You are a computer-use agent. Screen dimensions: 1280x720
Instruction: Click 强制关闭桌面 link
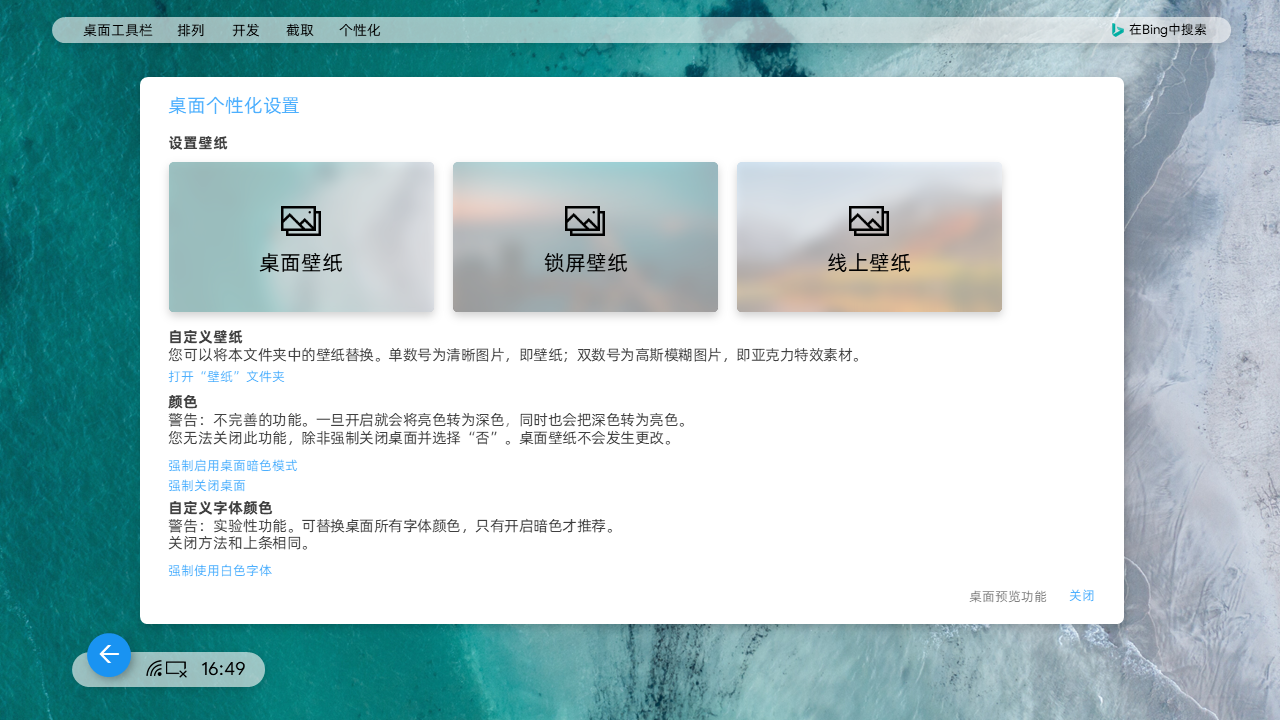pos(207,486)
